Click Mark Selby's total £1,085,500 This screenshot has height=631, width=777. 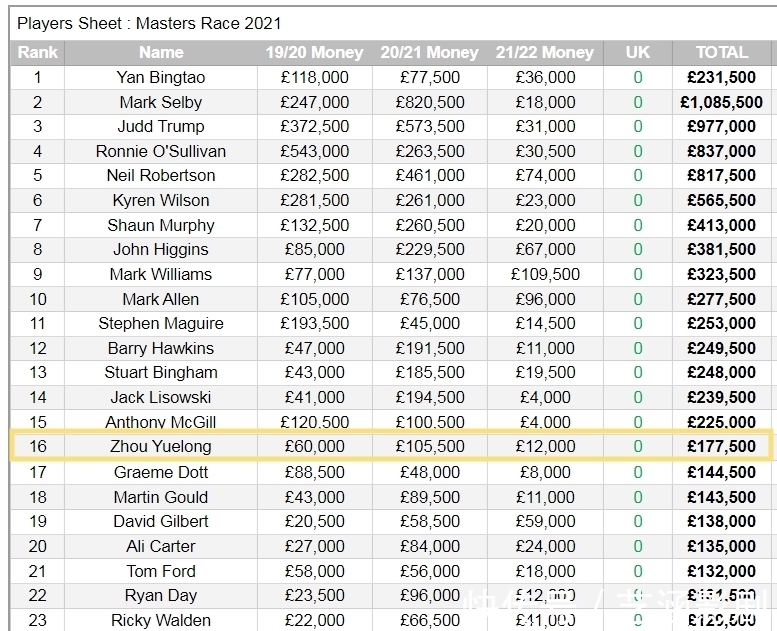[722, 102]
